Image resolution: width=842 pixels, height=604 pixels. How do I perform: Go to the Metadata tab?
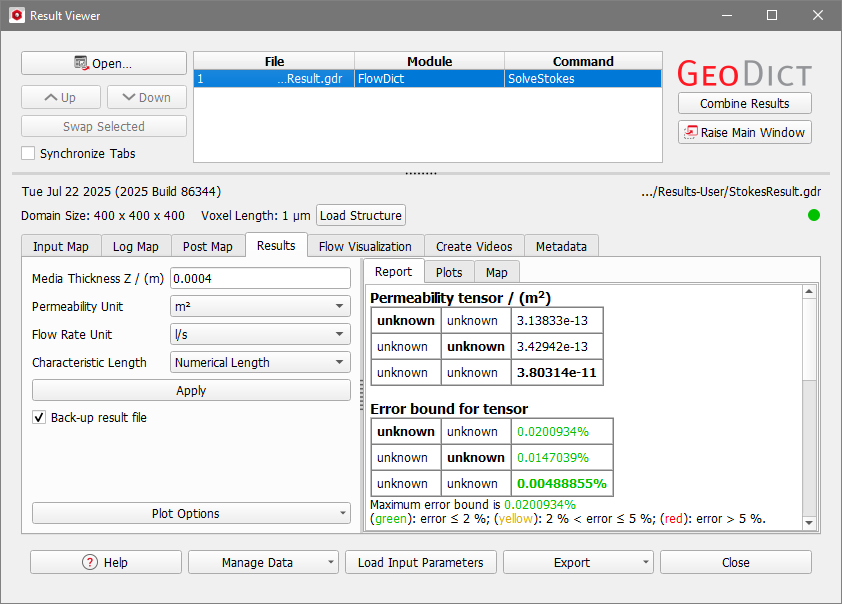pos(562,246)
